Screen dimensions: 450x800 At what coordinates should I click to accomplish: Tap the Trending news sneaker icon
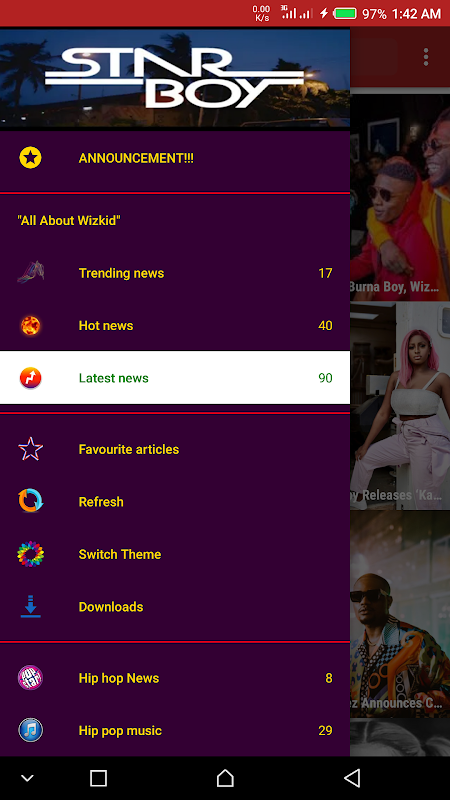[x=31, y=273]
